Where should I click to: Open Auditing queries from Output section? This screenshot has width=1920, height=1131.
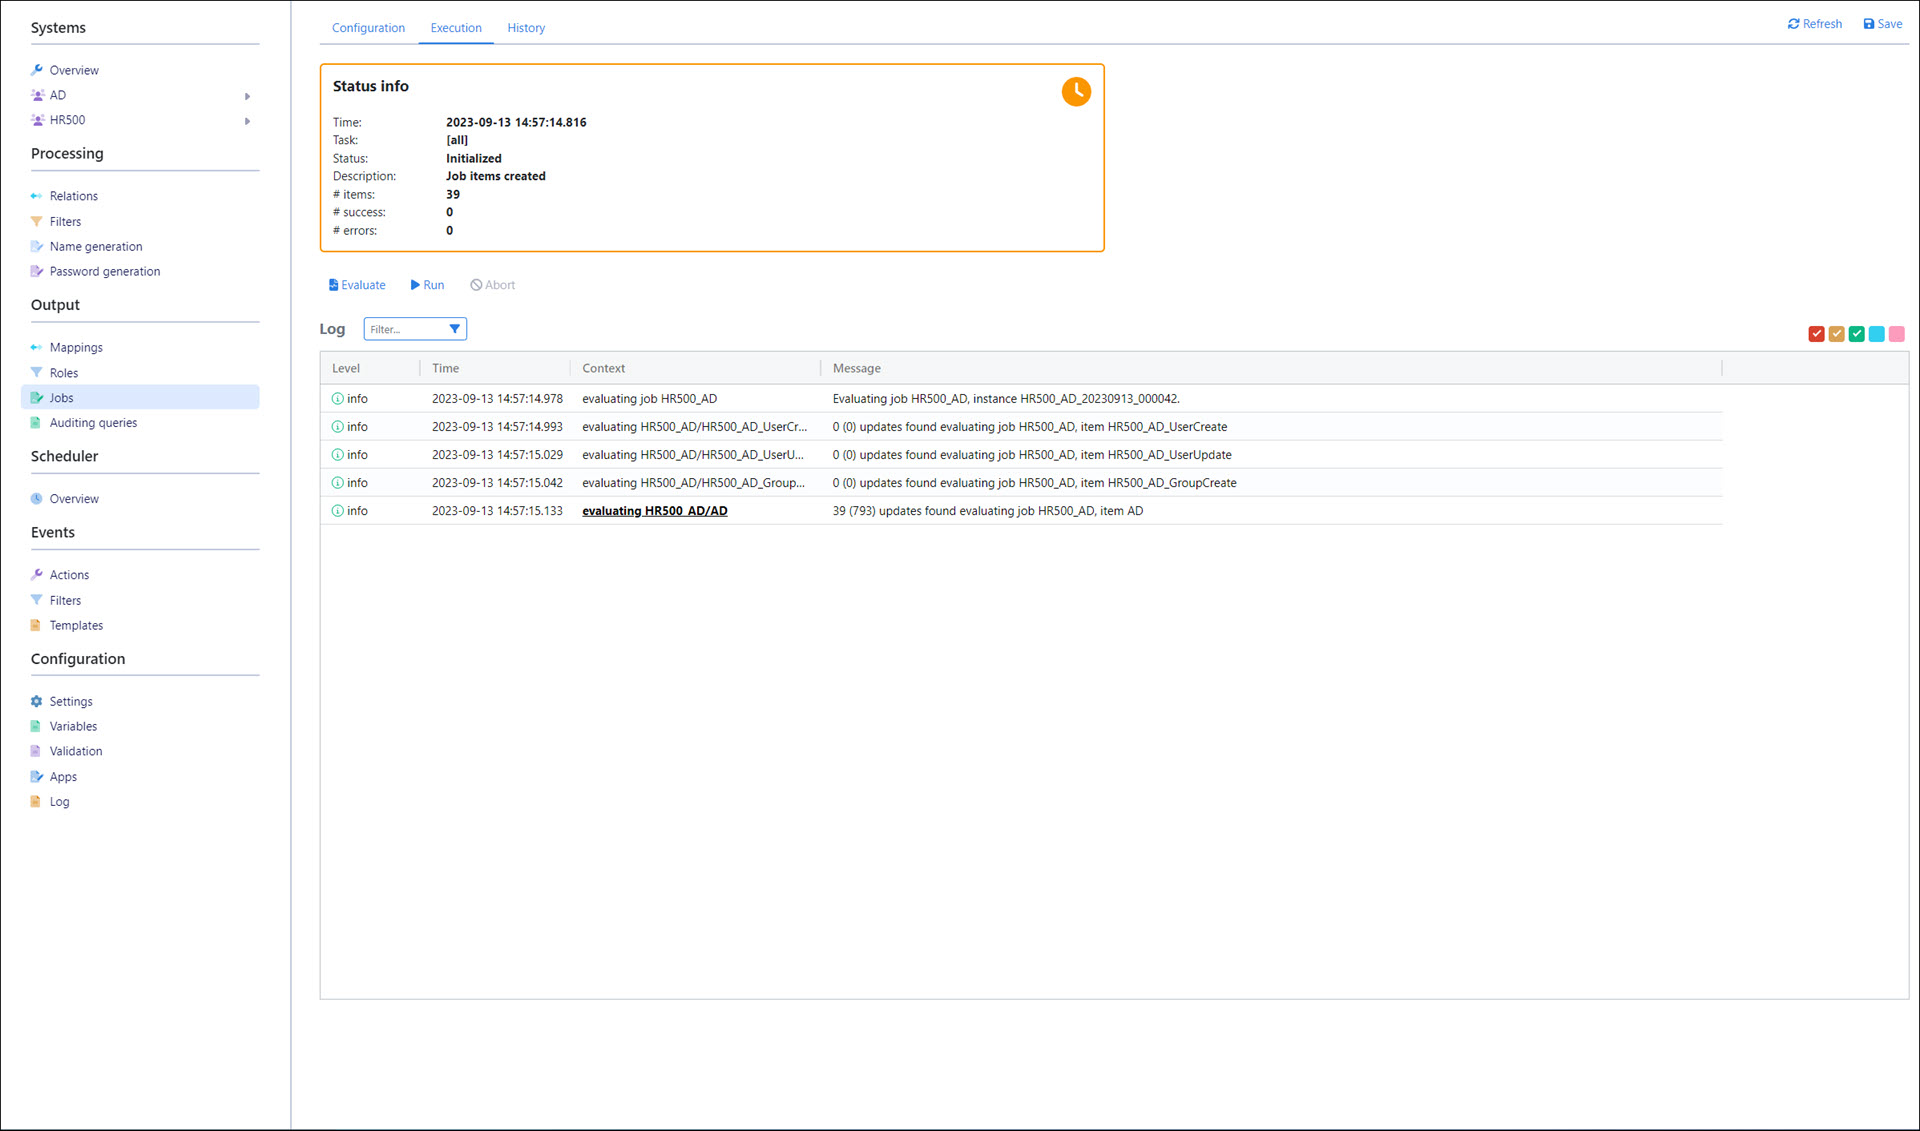pos(93,423)
